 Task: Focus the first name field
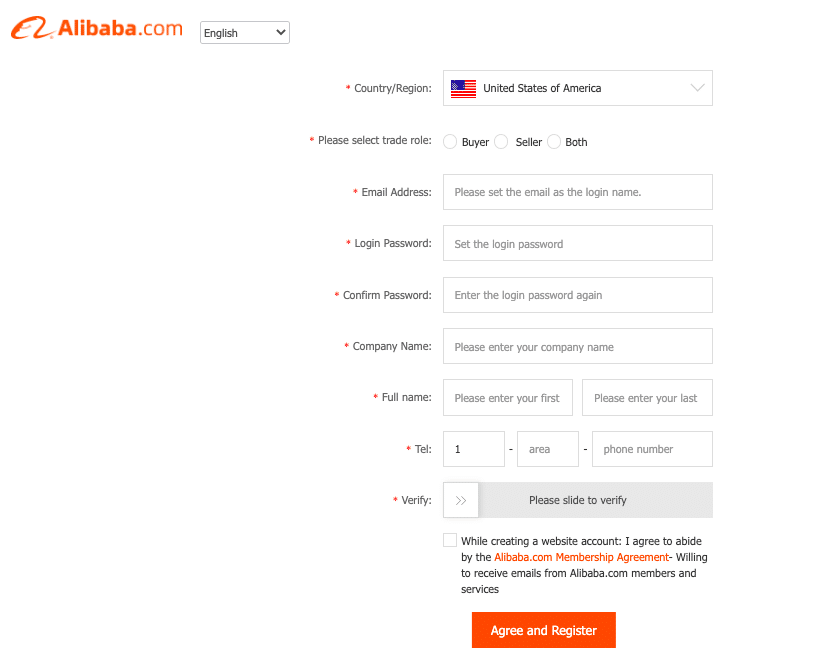508,398
